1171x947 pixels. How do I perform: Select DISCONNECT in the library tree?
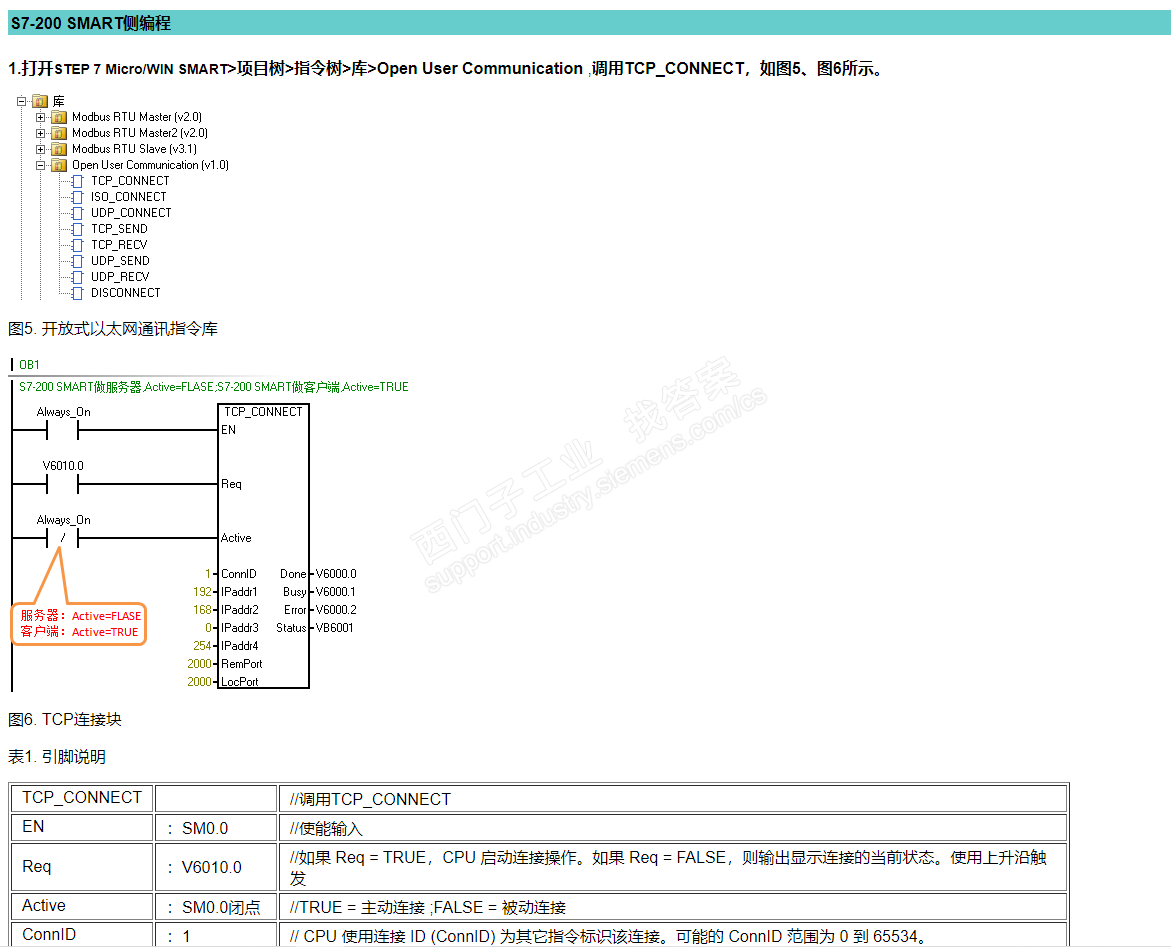click(125, 293)
